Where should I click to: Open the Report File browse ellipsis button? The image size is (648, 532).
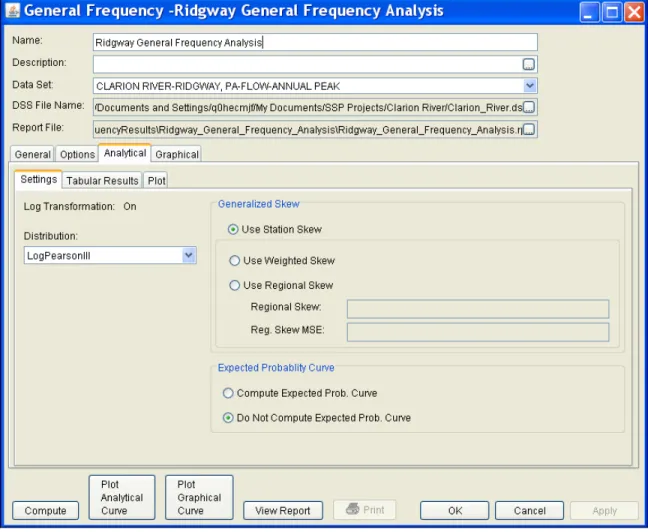tap(529, 129)
